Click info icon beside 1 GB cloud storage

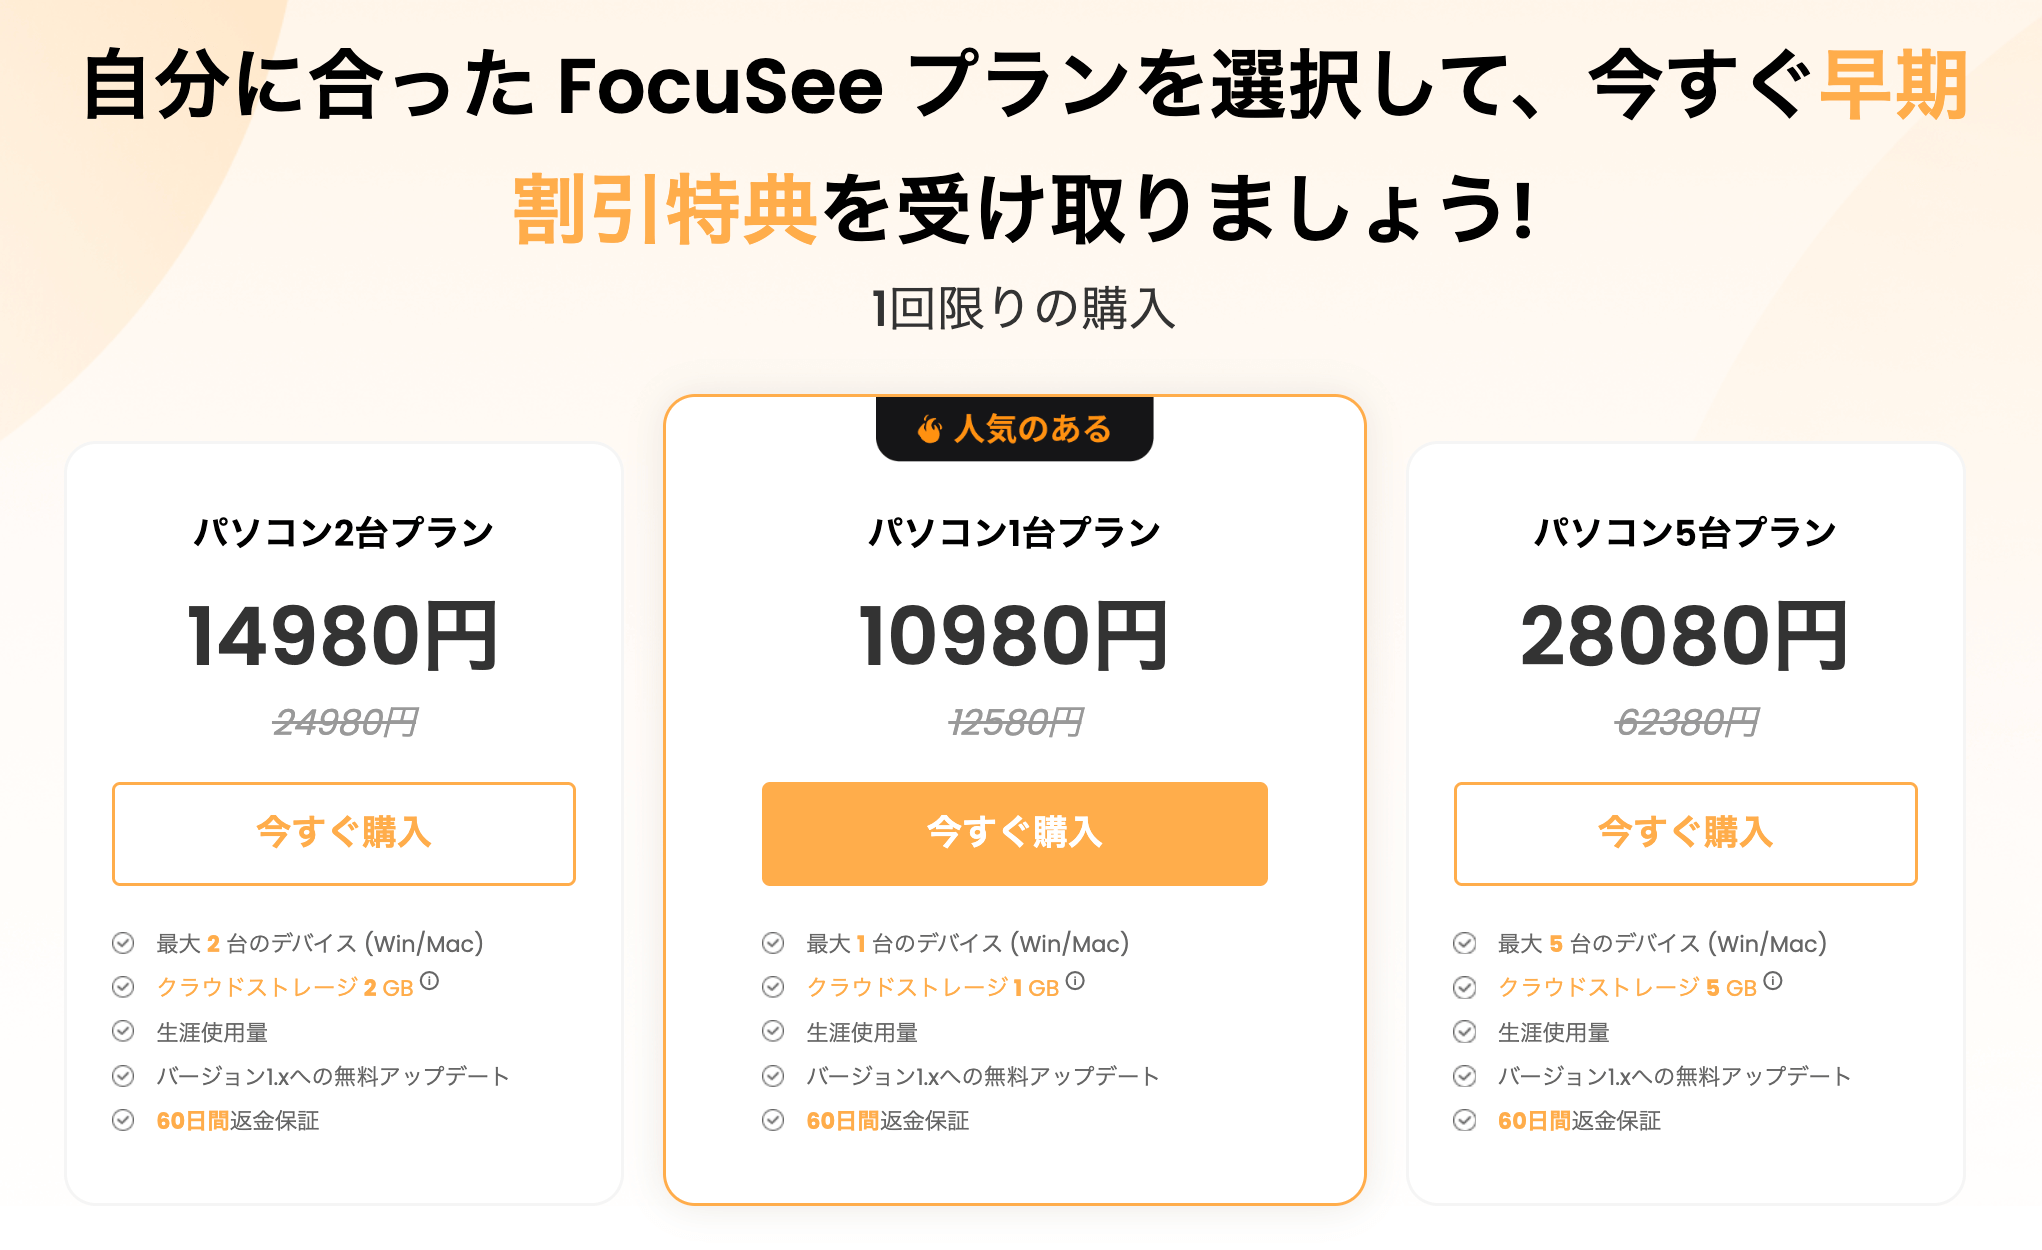click(x=1075, y=981)
